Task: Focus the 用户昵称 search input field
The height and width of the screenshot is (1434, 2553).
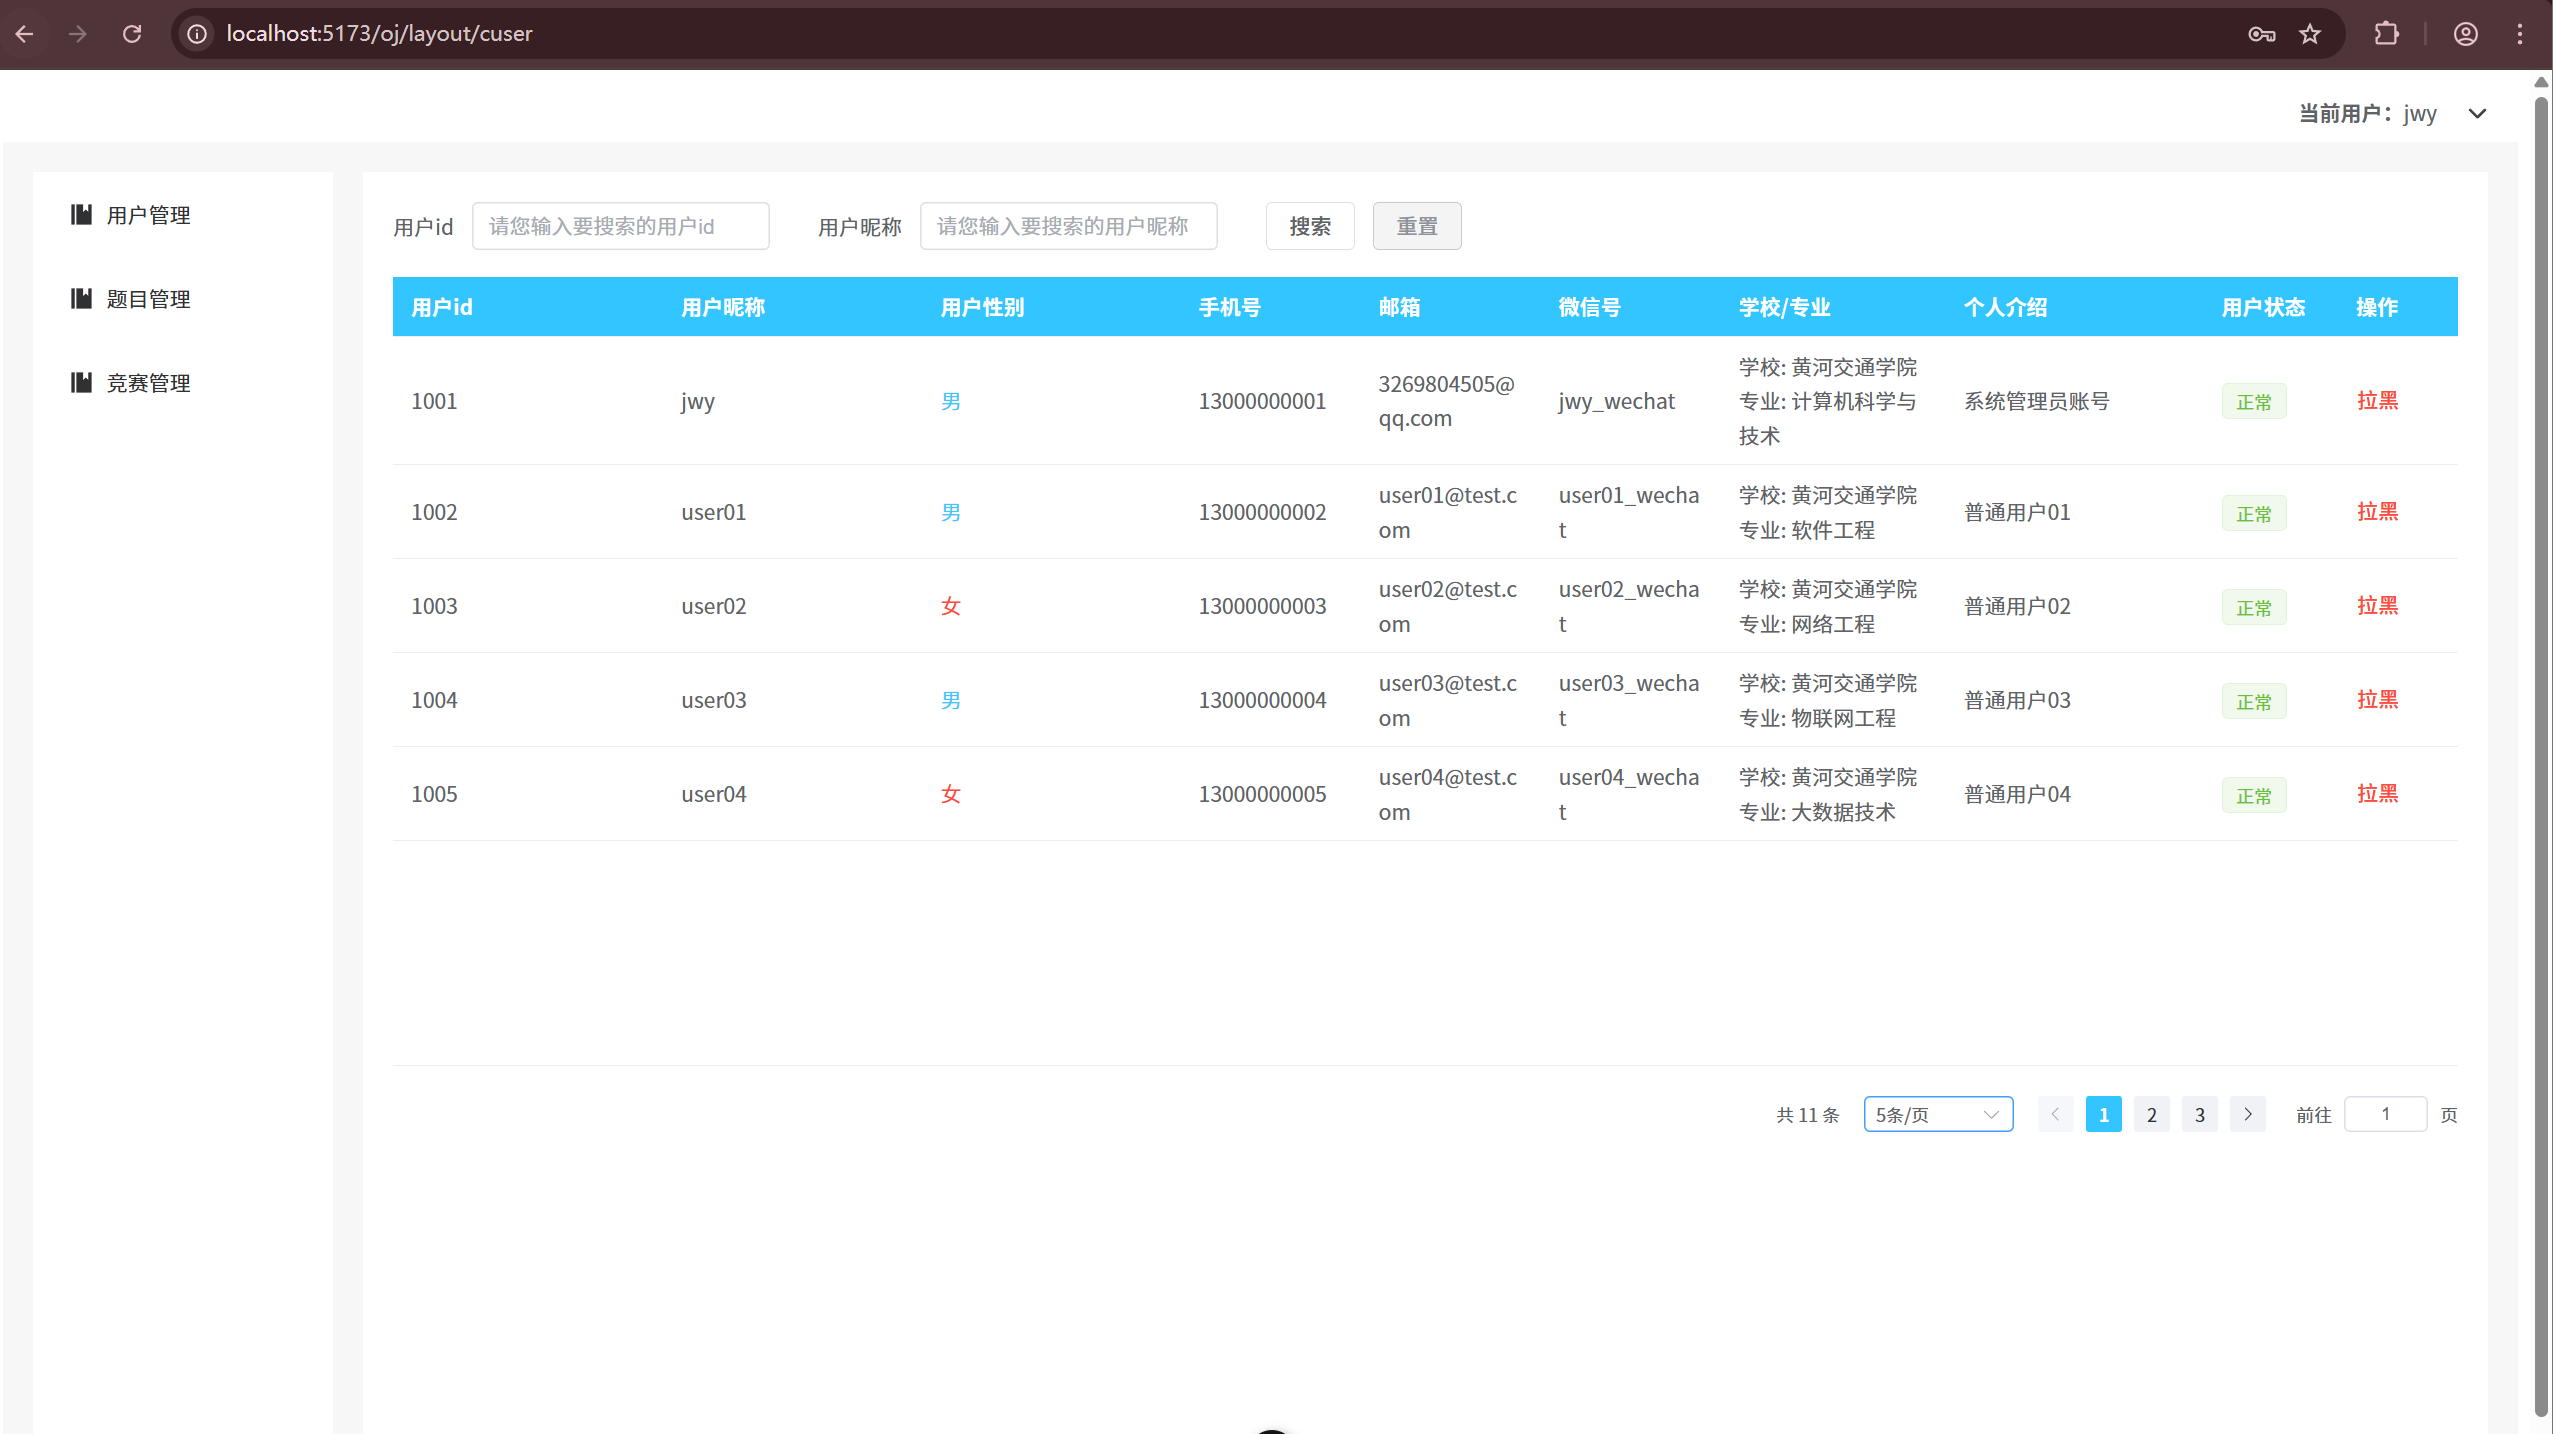Action: (1067, 226)
